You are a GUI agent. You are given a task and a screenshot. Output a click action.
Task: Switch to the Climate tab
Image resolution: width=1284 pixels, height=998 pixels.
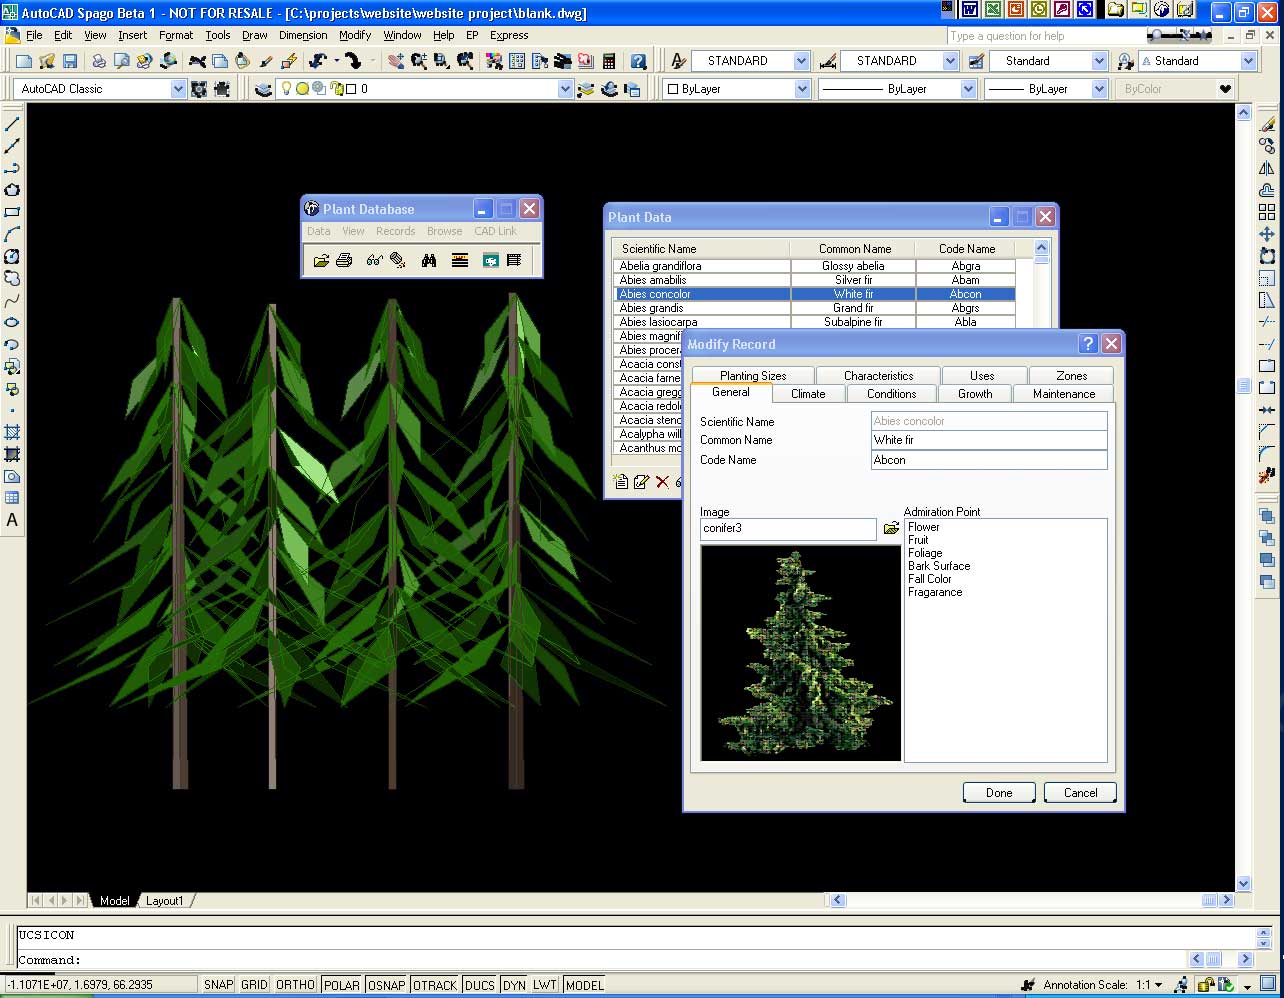click(808, 394)
